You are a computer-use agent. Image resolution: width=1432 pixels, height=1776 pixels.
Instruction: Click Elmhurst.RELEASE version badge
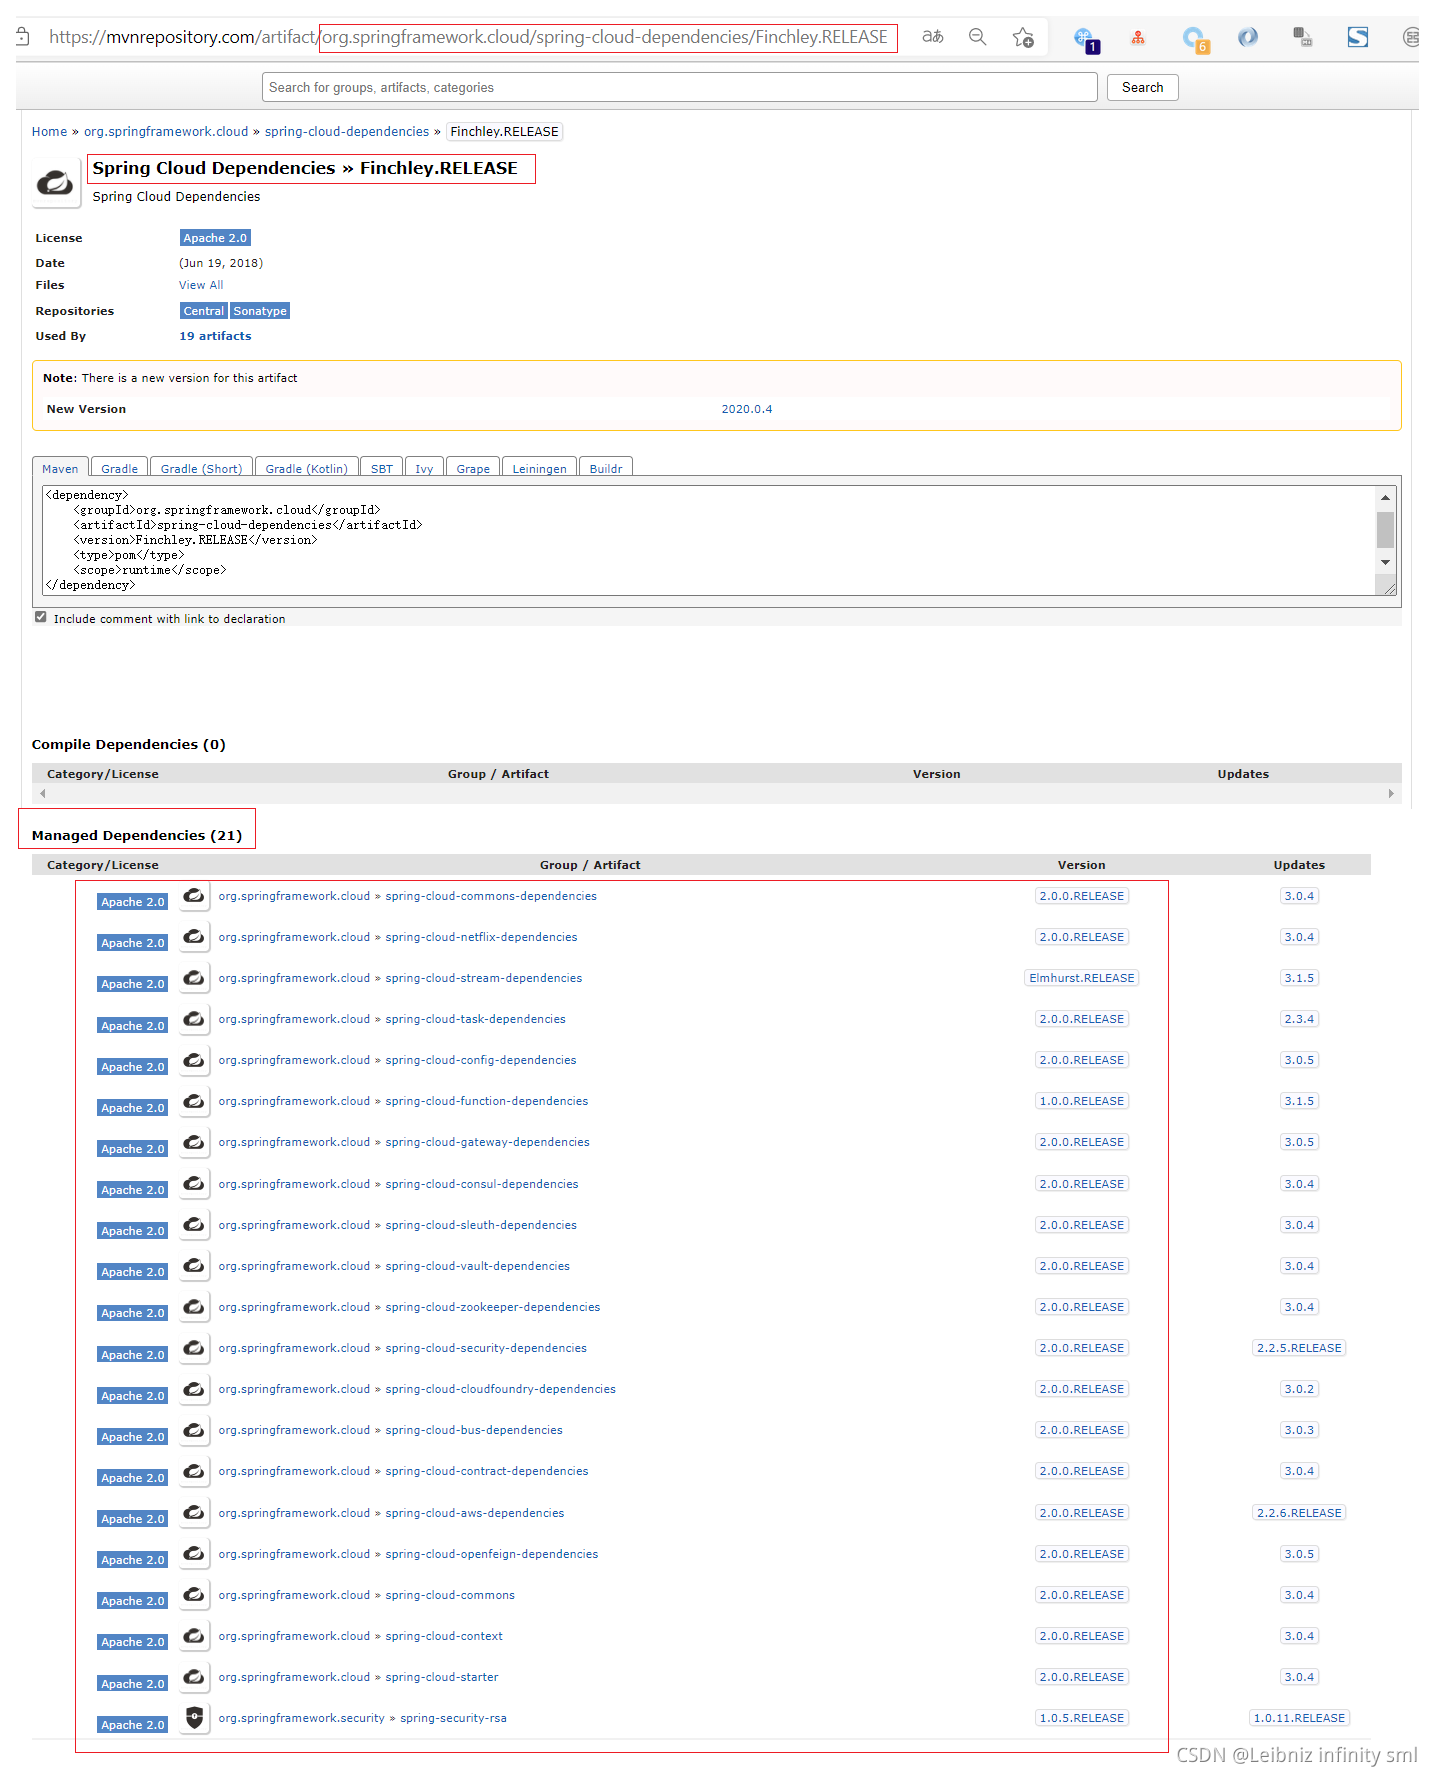(1082, 978)
